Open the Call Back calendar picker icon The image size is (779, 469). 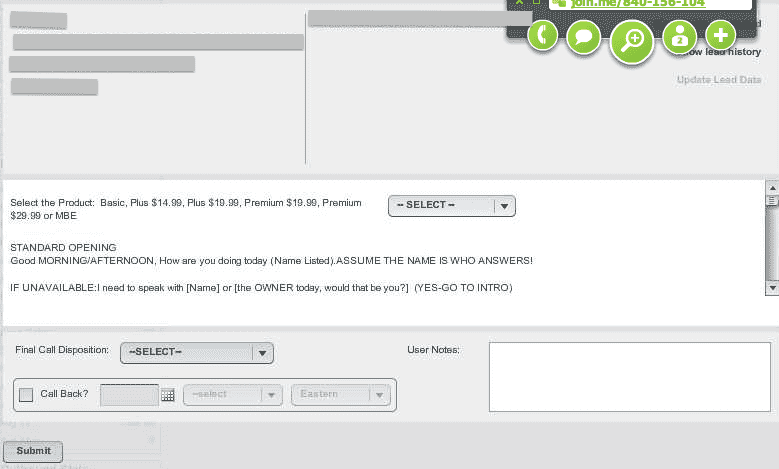168,395
